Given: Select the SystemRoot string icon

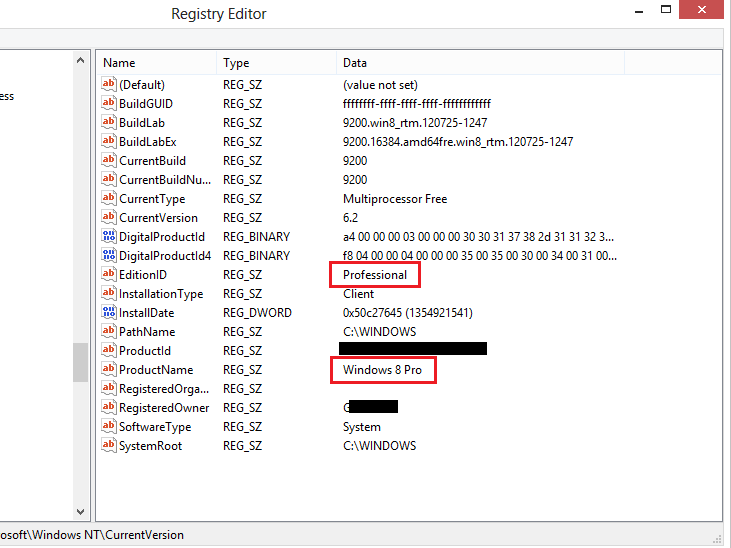Looking at the screenshot, I should (x=109, y=446).
